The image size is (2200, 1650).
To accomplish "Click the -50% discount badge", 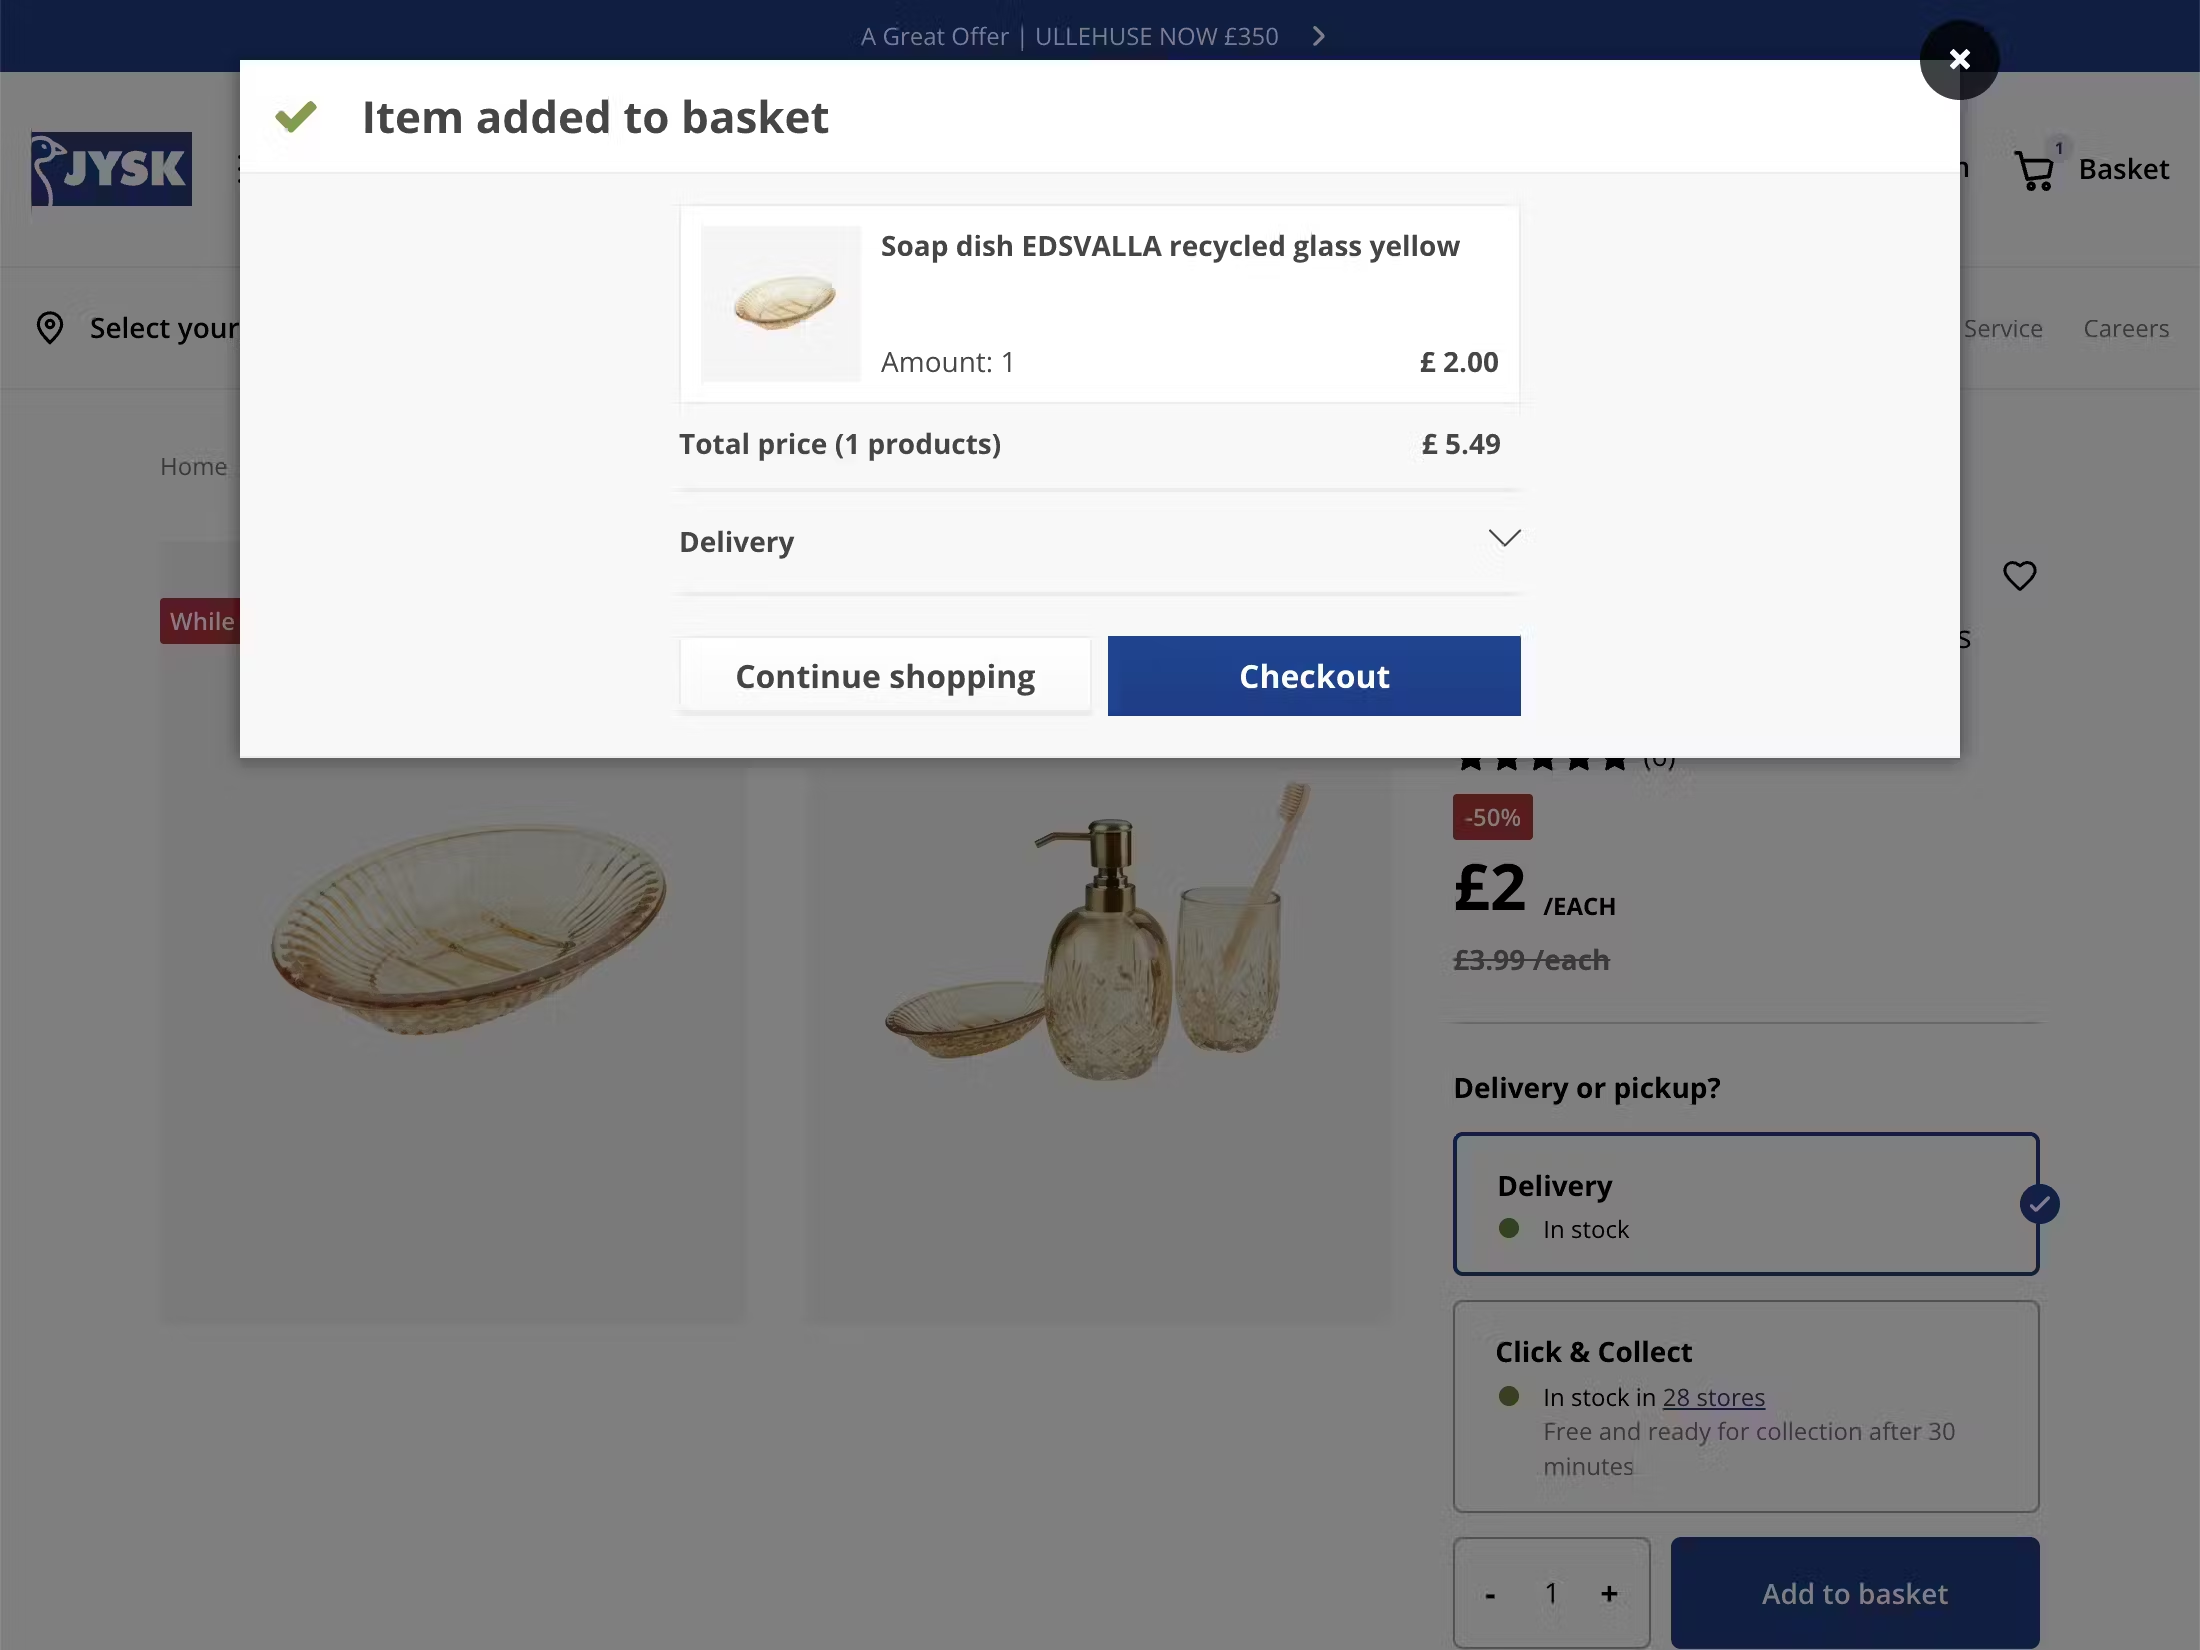I will (1492, 818).
